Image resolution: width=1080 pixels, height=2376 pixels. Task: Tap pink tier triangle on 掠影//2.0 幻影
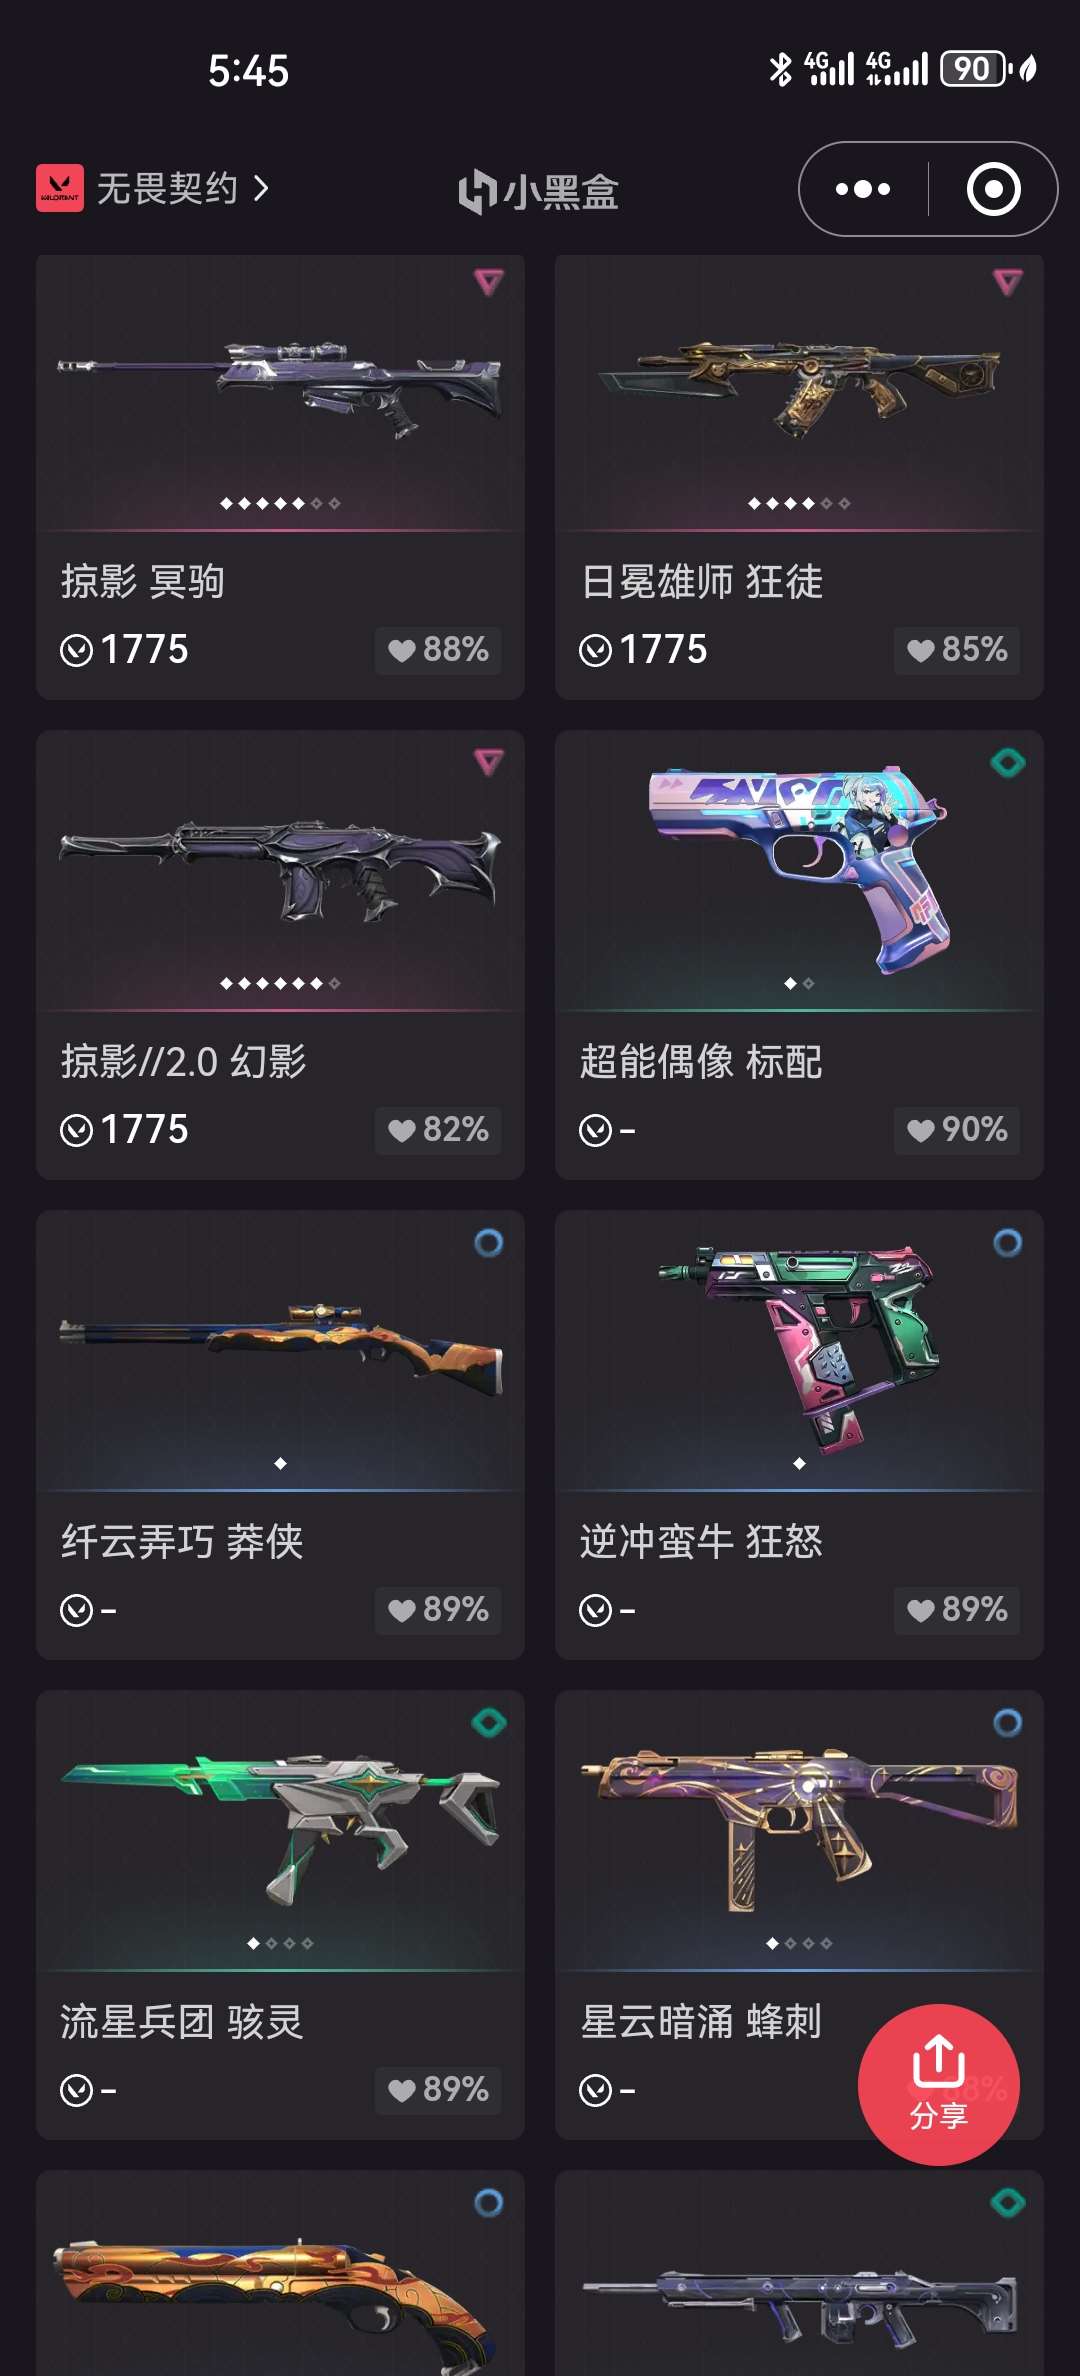[x=488, y=763]
